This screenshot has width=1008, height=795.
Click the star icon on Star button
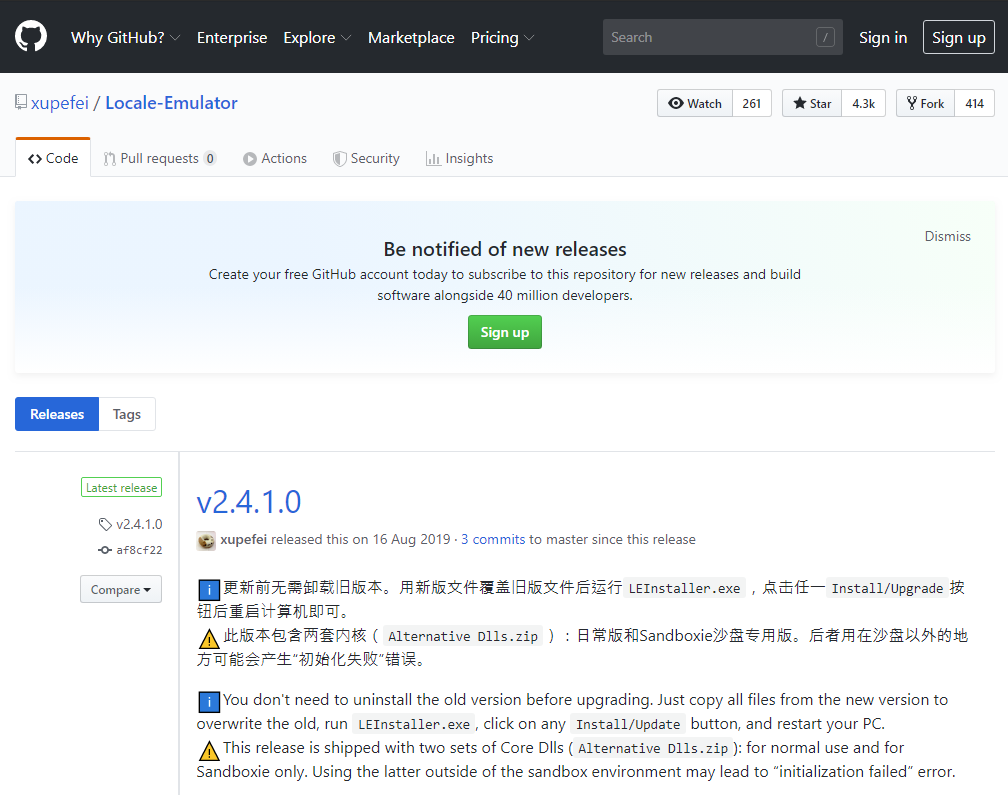800,103
